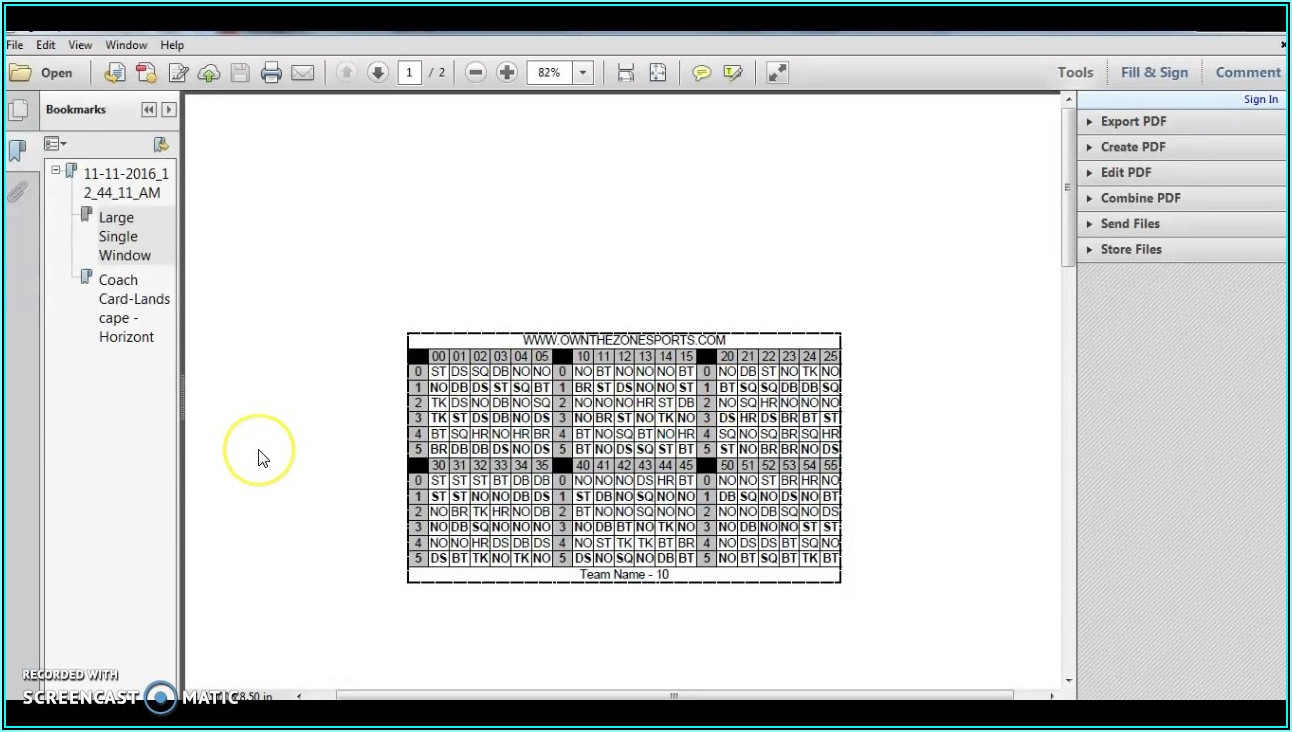Open the Fill & Sign pane
This screenshot has width=1292, height=732.
[x=1154, y=72]
